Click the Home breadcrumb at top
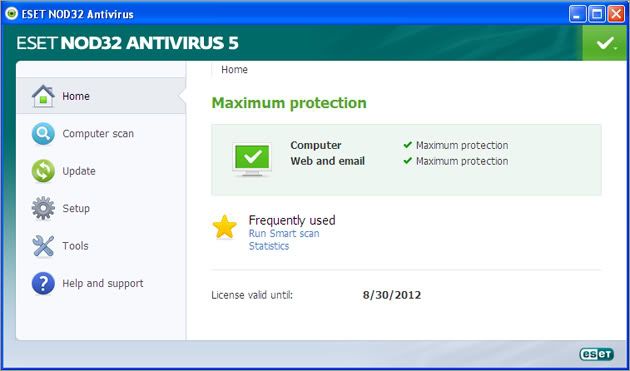Screen dimensions: 630x371 click(x=234, y=70)
